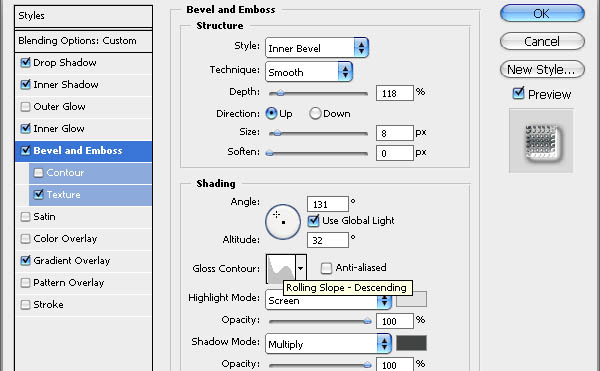Enable the Color Overlay checkbox
600x371 pixels.
[x=25, y=239]
